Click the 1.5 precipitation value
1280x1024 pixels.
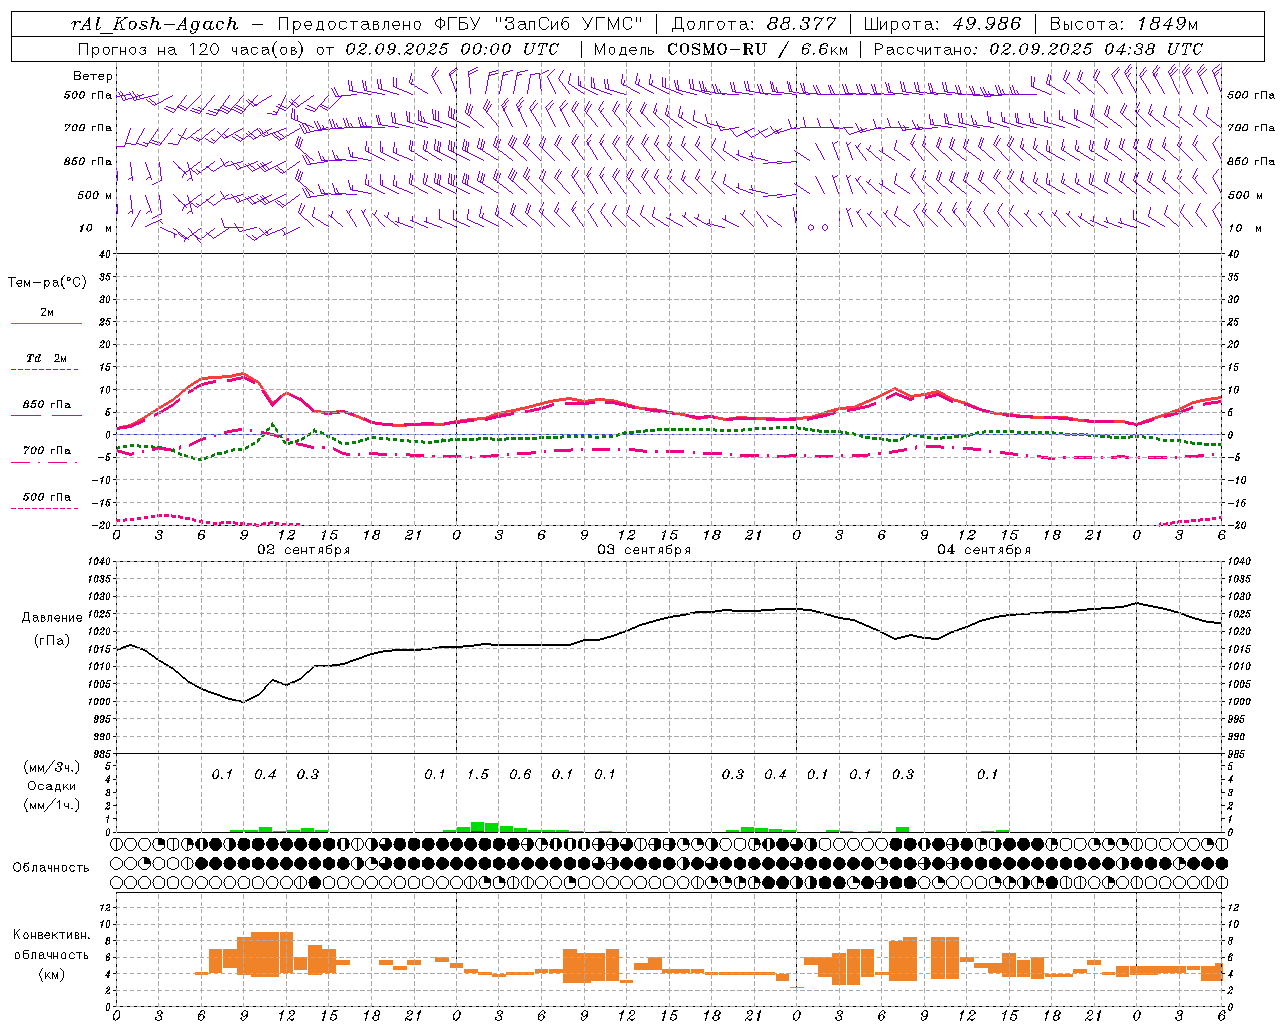478,774
